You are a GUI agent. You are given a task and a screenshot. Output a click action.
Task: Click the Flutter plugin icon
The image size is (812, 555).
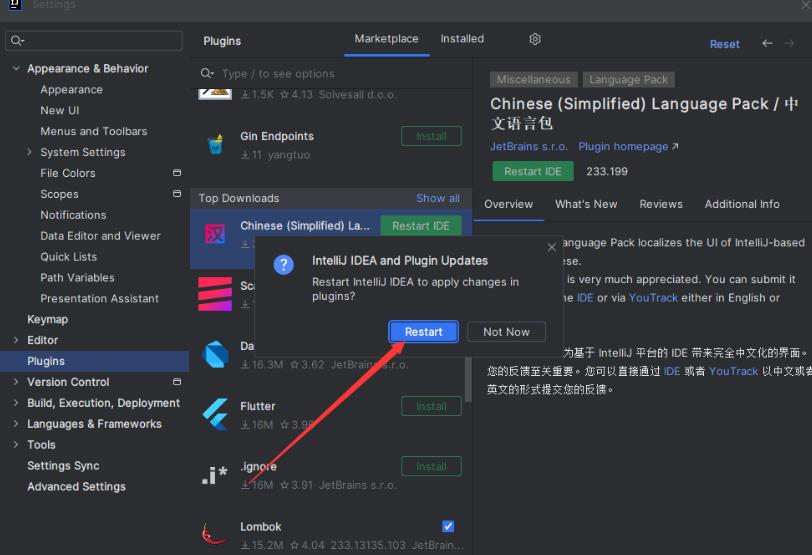(215, 415)
